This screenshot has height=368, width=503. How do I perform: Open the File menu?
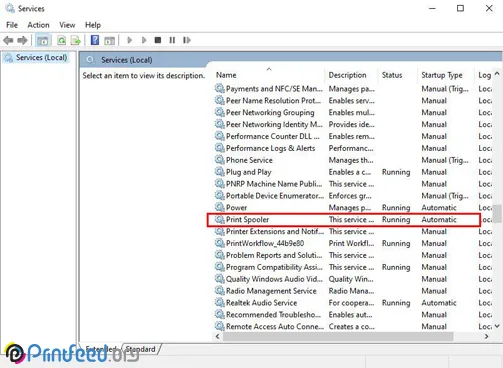[12, 25]
